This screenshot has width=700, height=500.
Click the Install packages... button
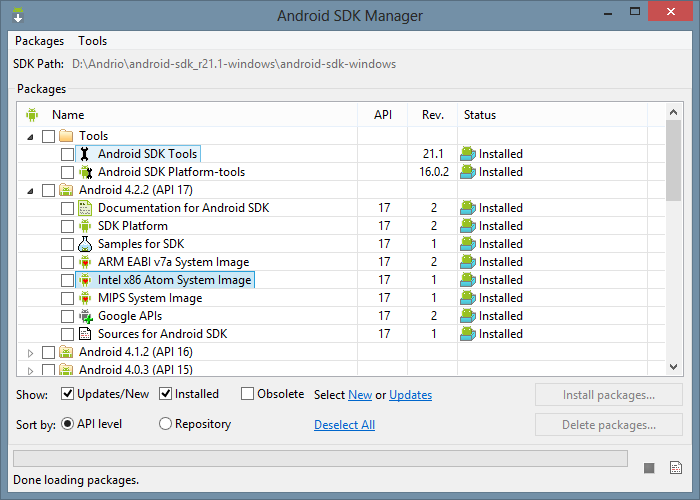pyautogui.click(x=608, y=395)
